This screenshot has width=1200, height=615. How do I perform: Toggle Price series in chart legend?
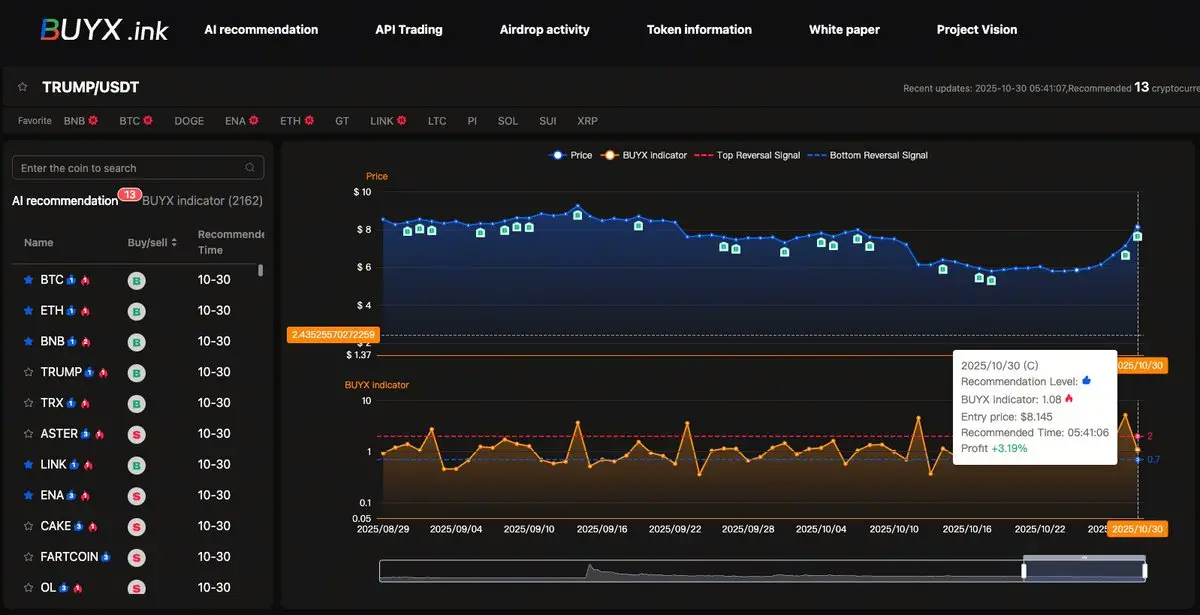571,156
